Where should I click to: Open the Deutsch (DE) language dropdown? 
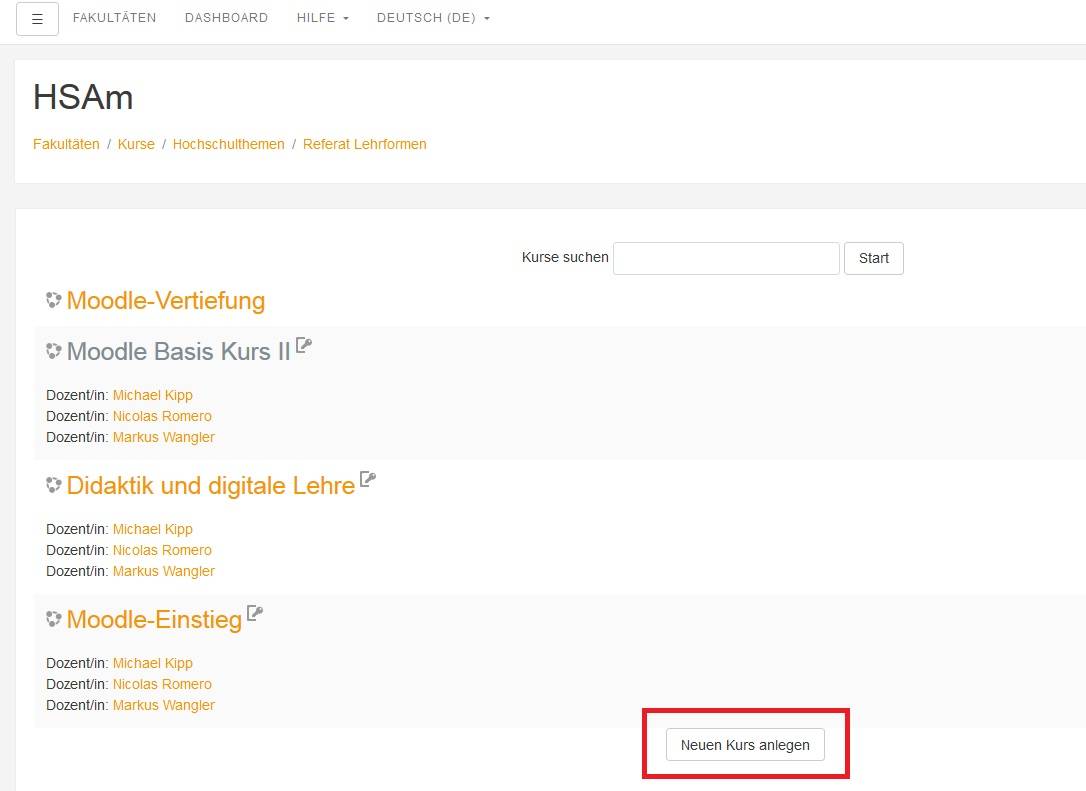[x=432, y=18]
